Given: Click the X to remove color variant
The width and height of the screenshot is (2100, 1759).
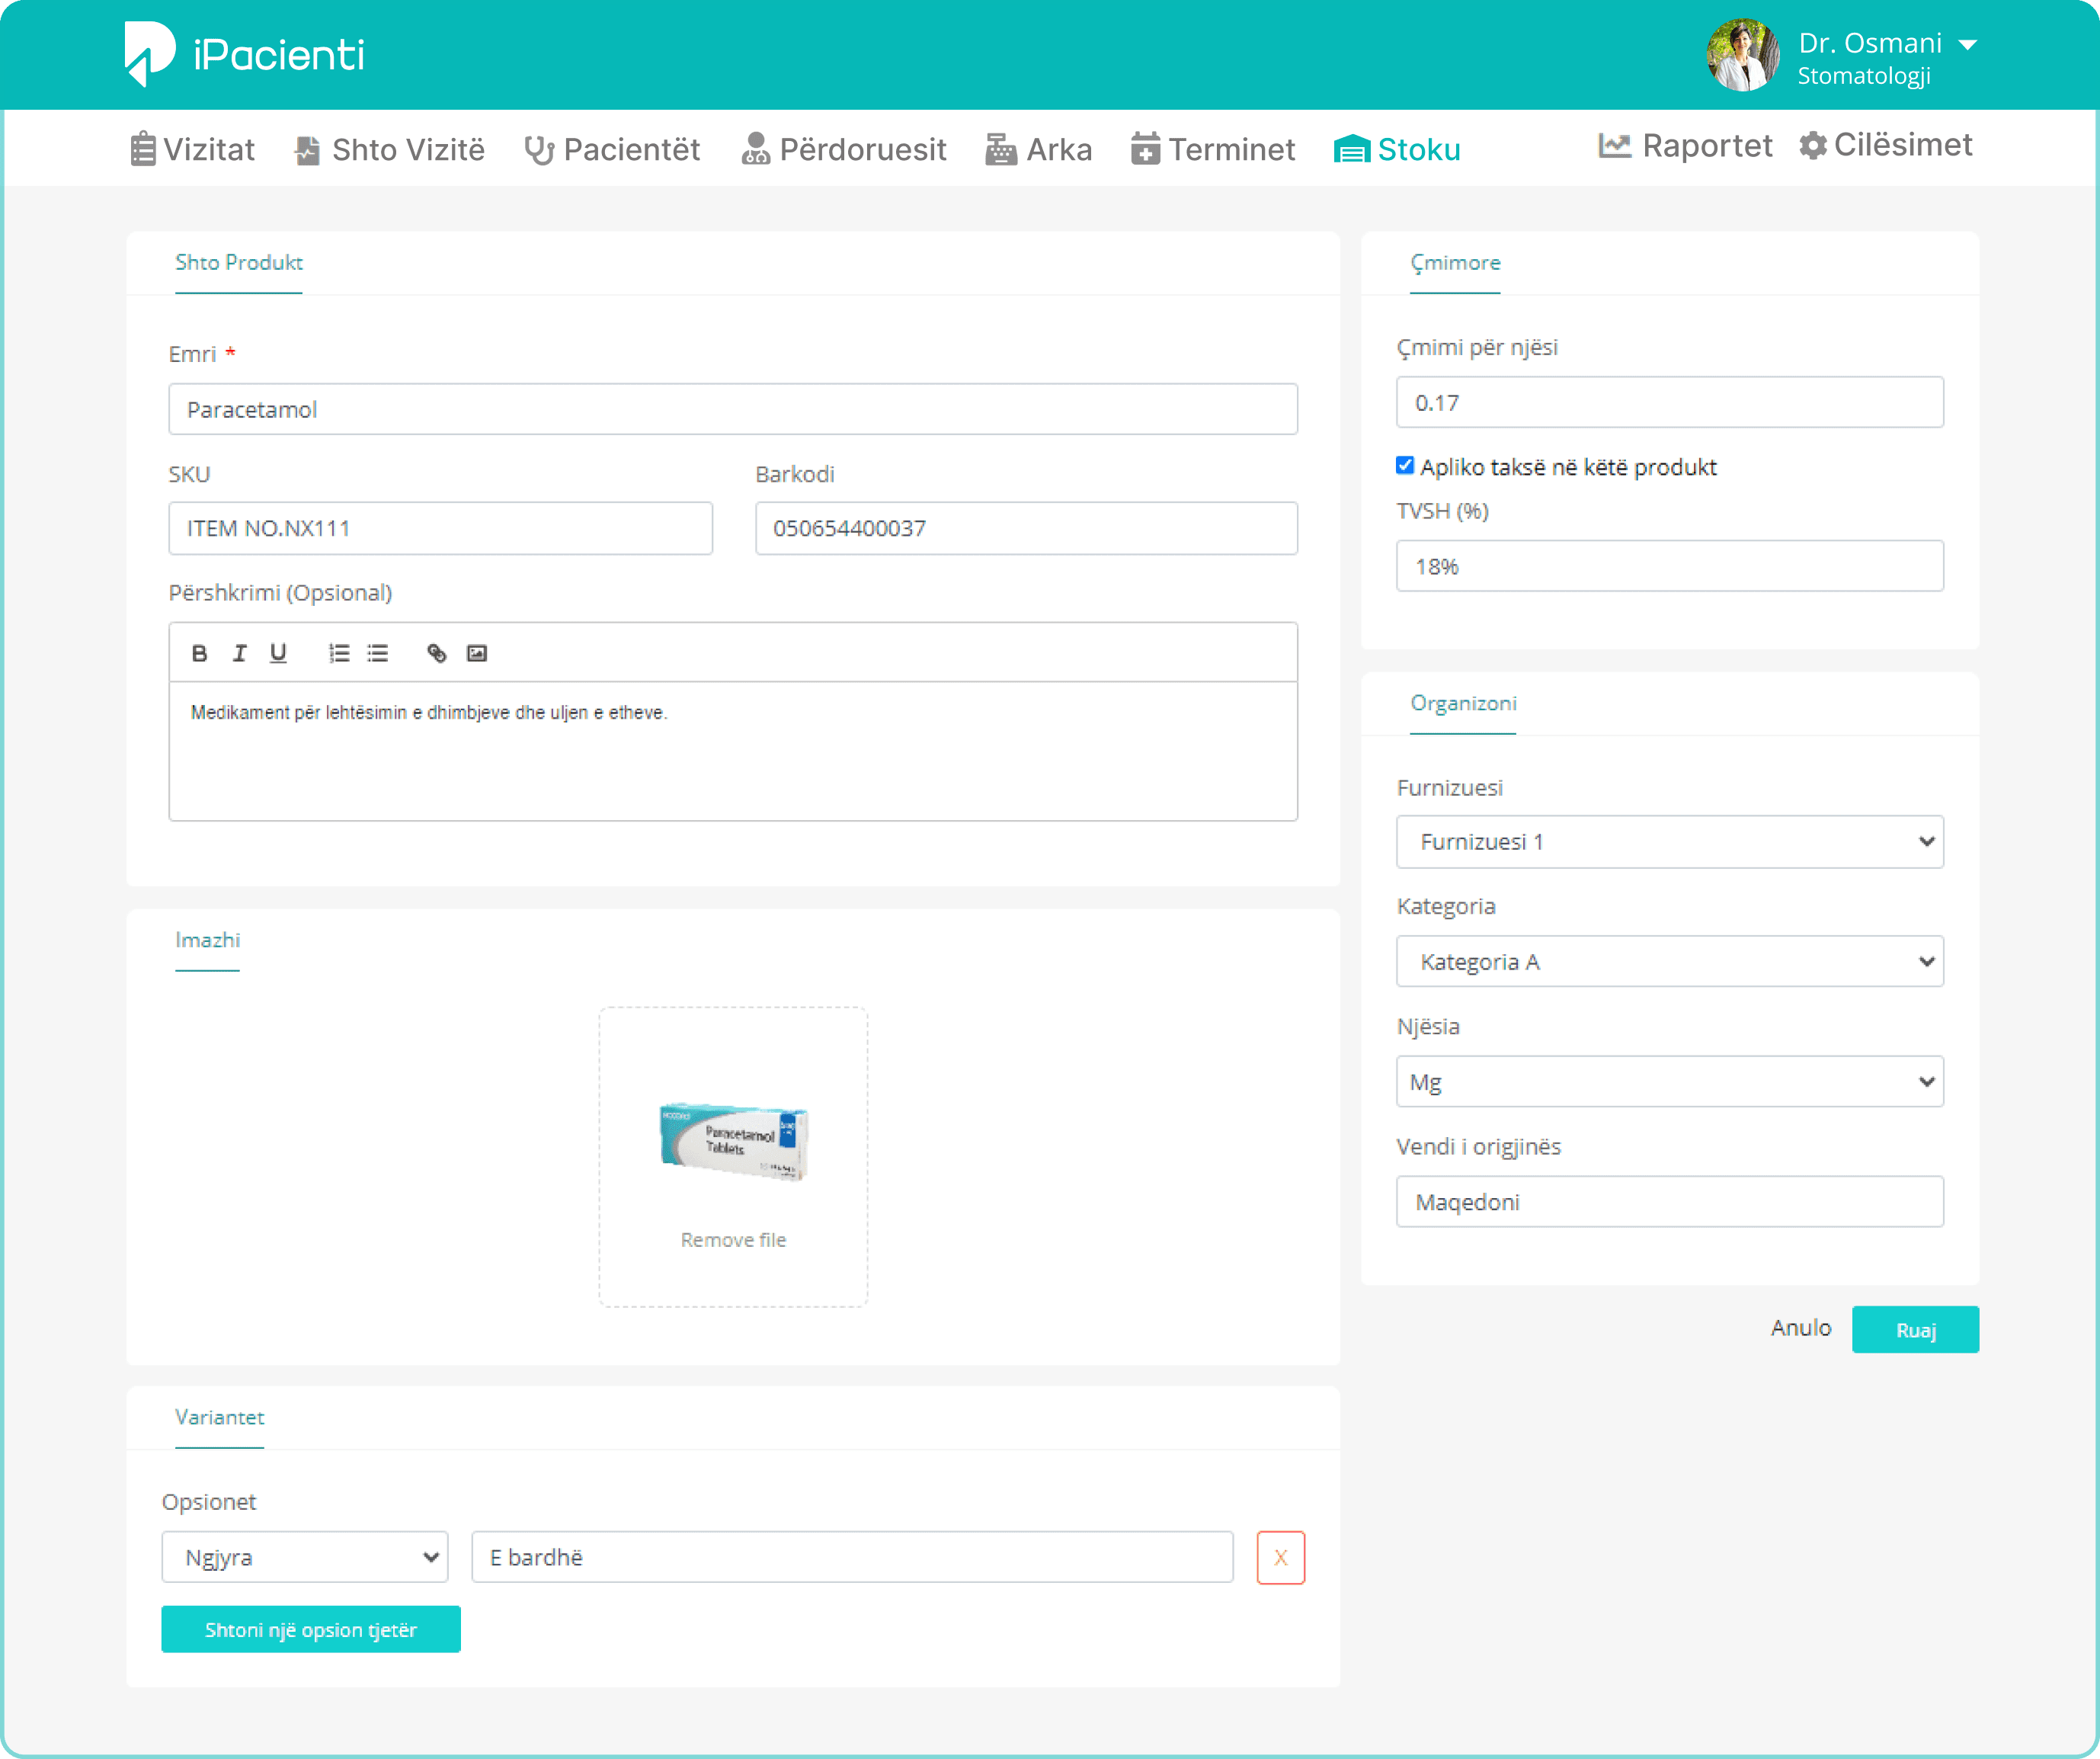Looking at the screenshot, I should [x=1282, y=1556].
